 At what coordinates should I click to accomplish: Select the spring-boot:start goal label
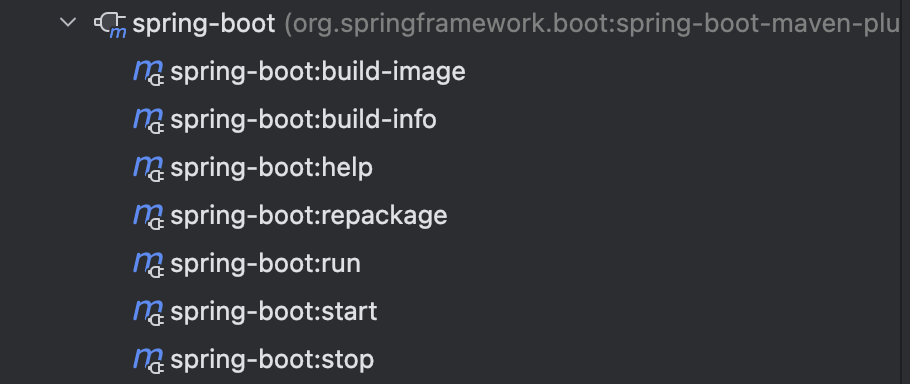tap(274, 313)
